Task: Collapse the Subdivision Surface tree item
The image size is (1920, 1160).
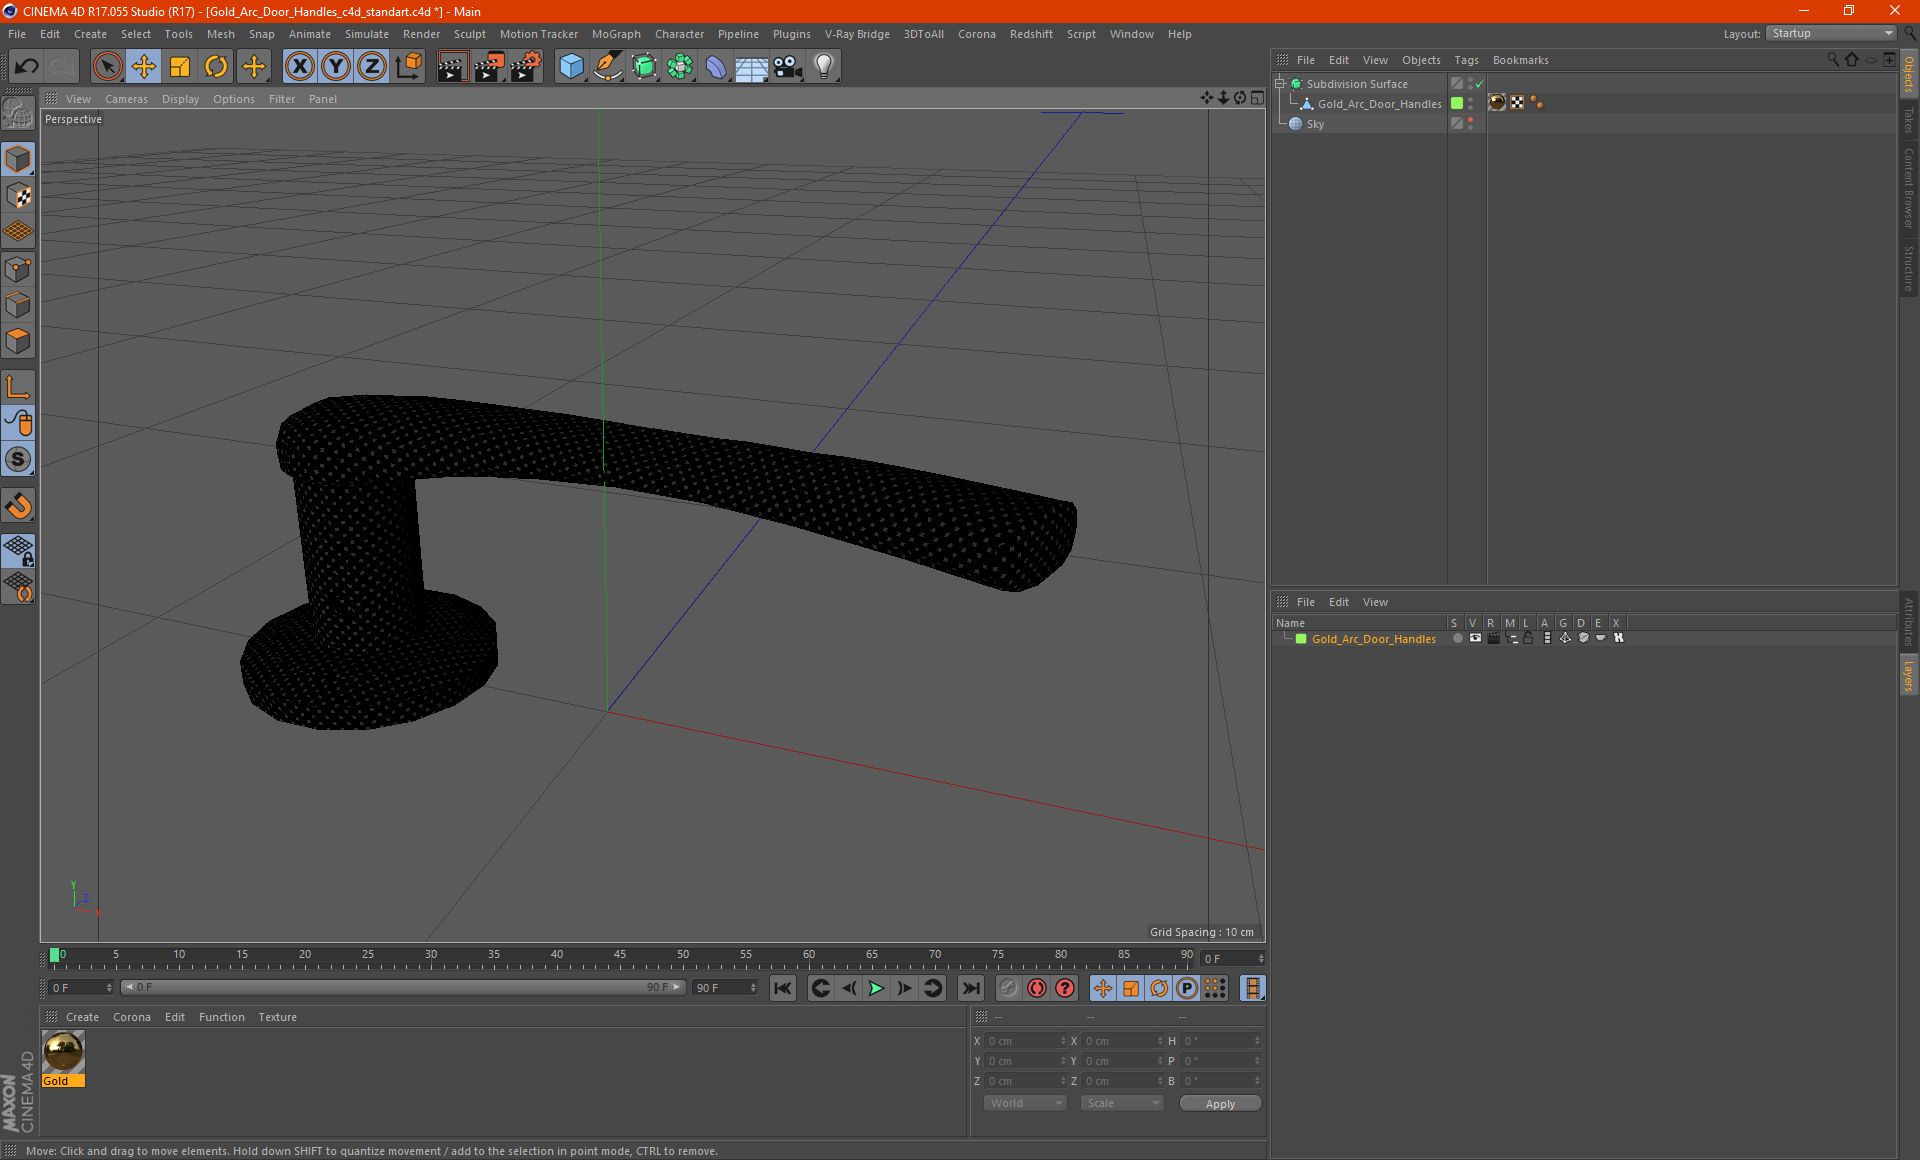Action: (1279, 84)
